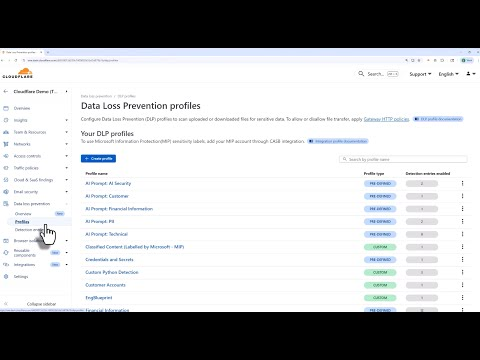This screenshot has height=360, width=480.
Task: Click the browser address bar
Action: pyautogui.click(x=213, y=60)
